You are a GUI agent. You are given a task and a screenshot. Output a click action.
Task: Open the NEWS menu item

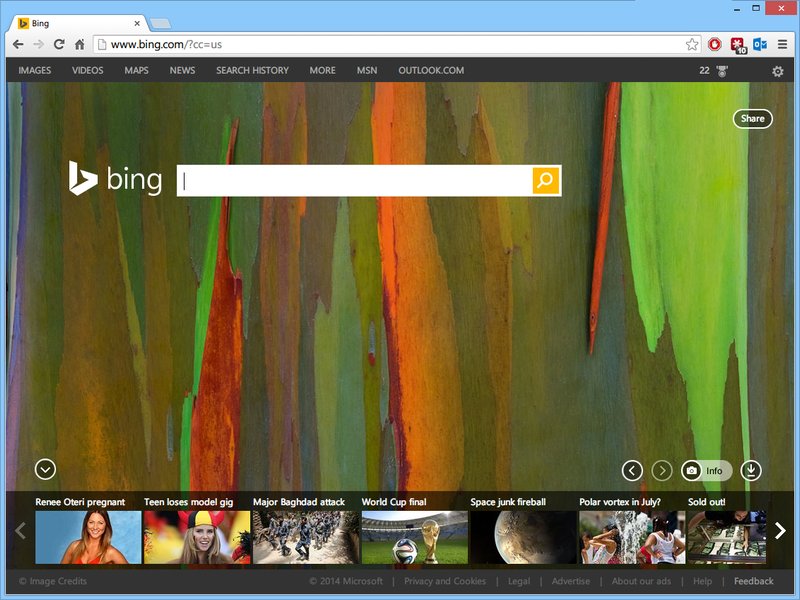pos(182,70)
